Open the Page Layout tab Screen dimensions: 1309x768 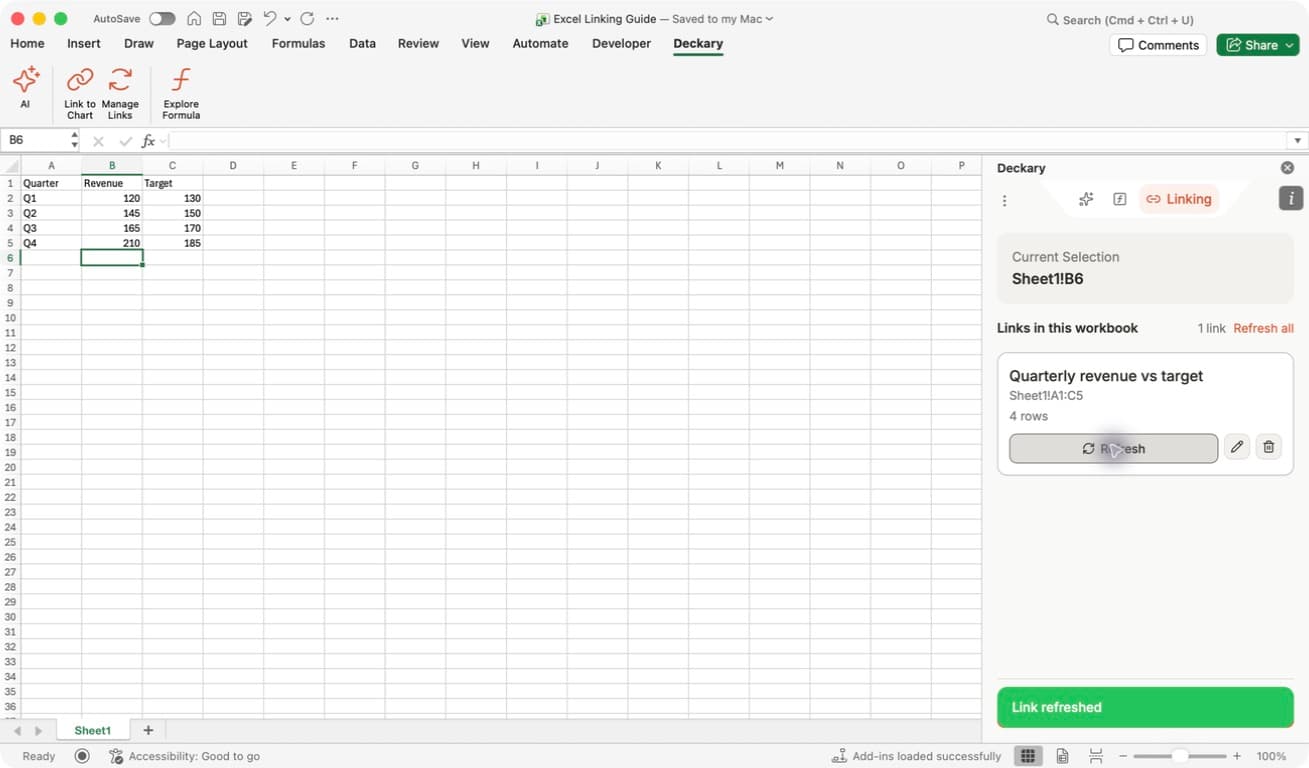[212, 43]
